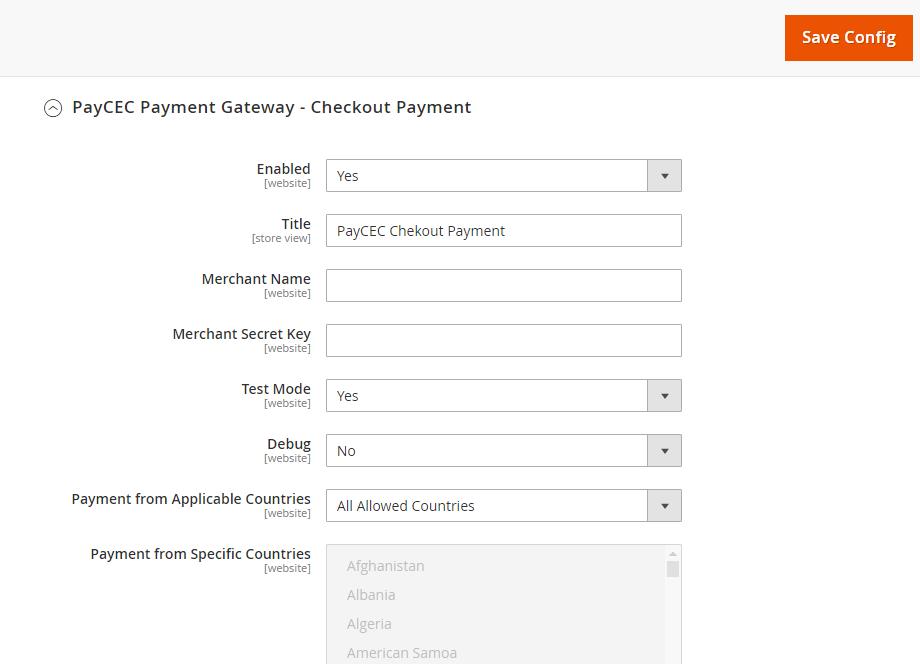
Task: Click the arrow button of Enabled dropdown
Action: point(665,176)
